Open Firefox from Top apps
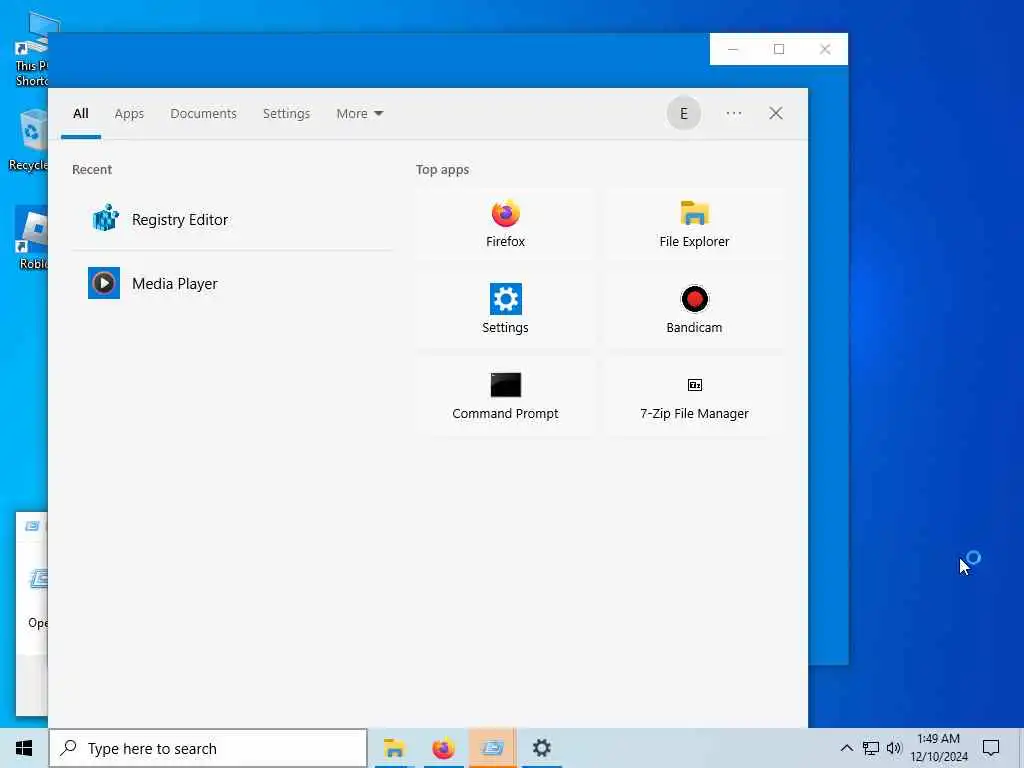This screenshot has width=1024, height=768. (x=505, y=224)
